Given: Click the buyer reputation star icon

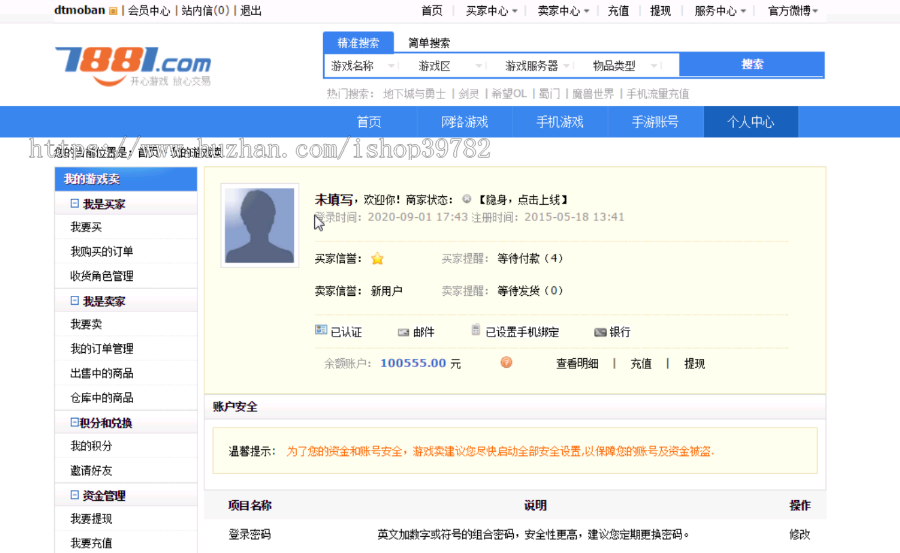Looking at the screenshot, I should [377, 258].
